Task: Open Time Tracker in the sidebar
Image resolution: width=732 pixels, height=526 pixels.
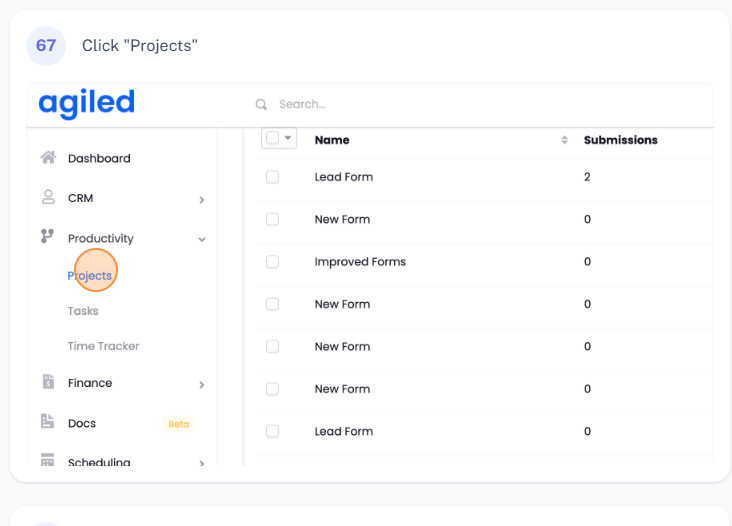Action: click(x=103, y=346)
